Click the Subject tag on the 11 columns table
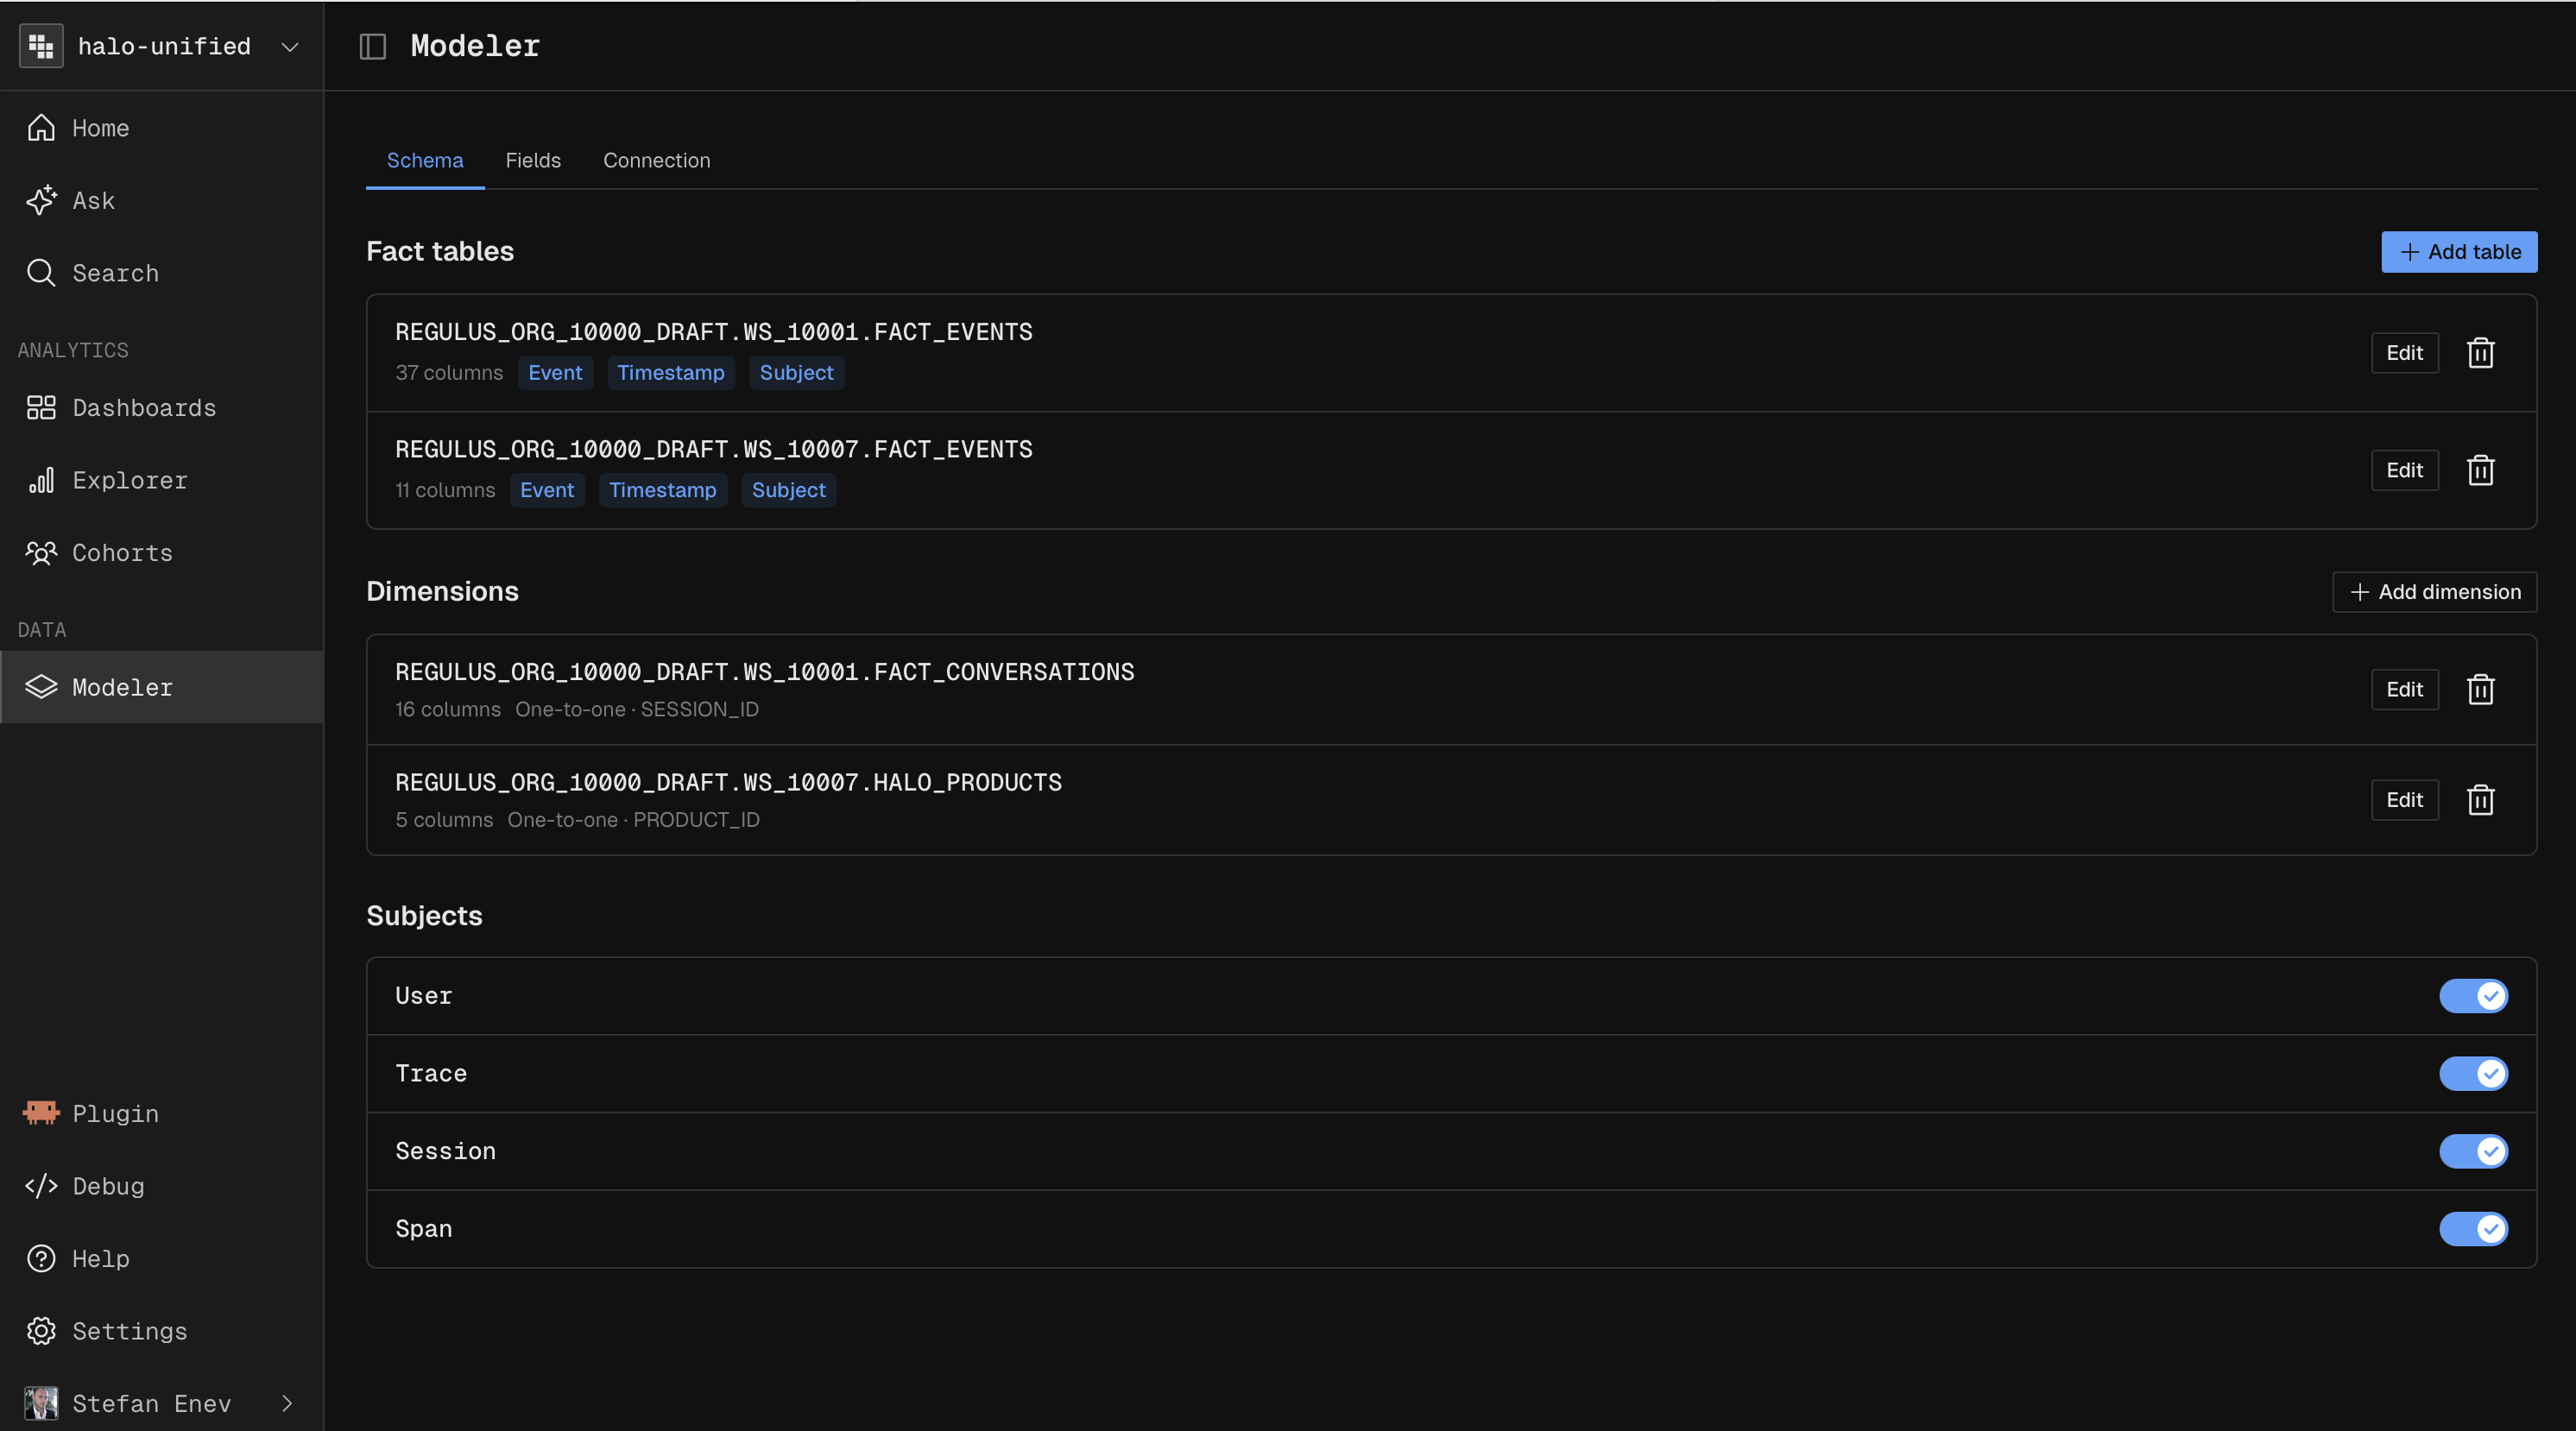The image size is (2576, 1431). 789,490
